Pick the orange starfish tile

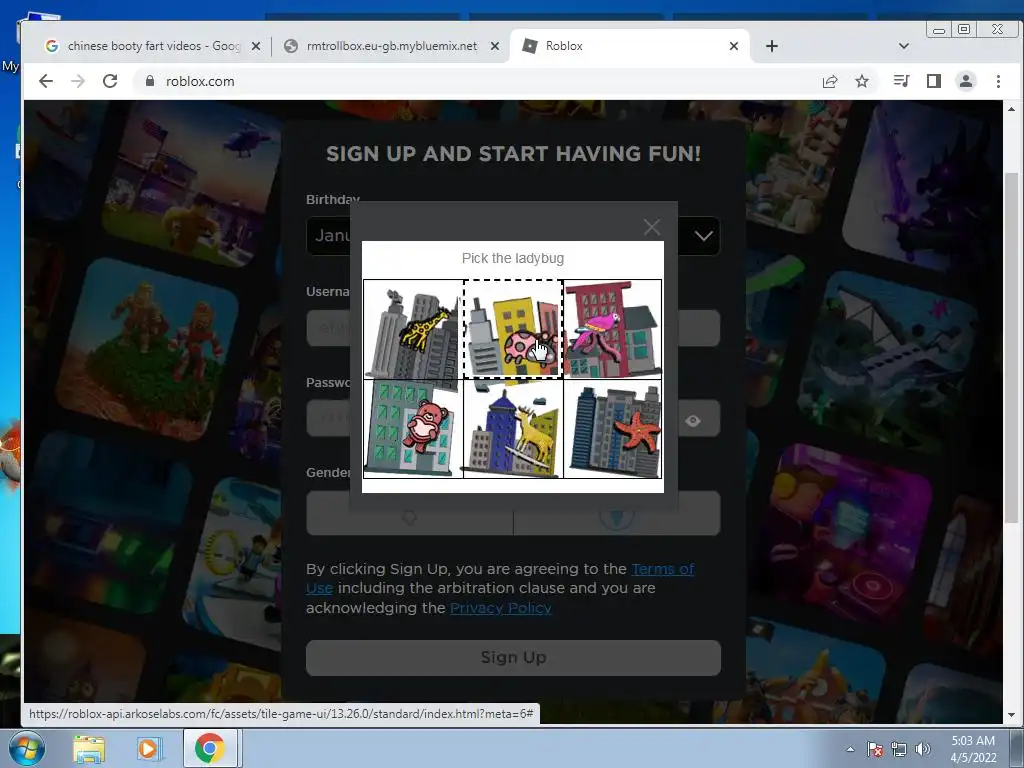point(613,429)
